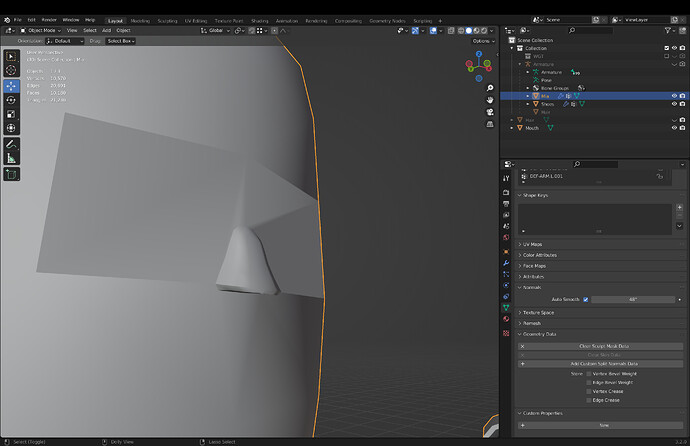Open World properties tab
The width and height of the screenshot is (690, 446).
(506, 238)
